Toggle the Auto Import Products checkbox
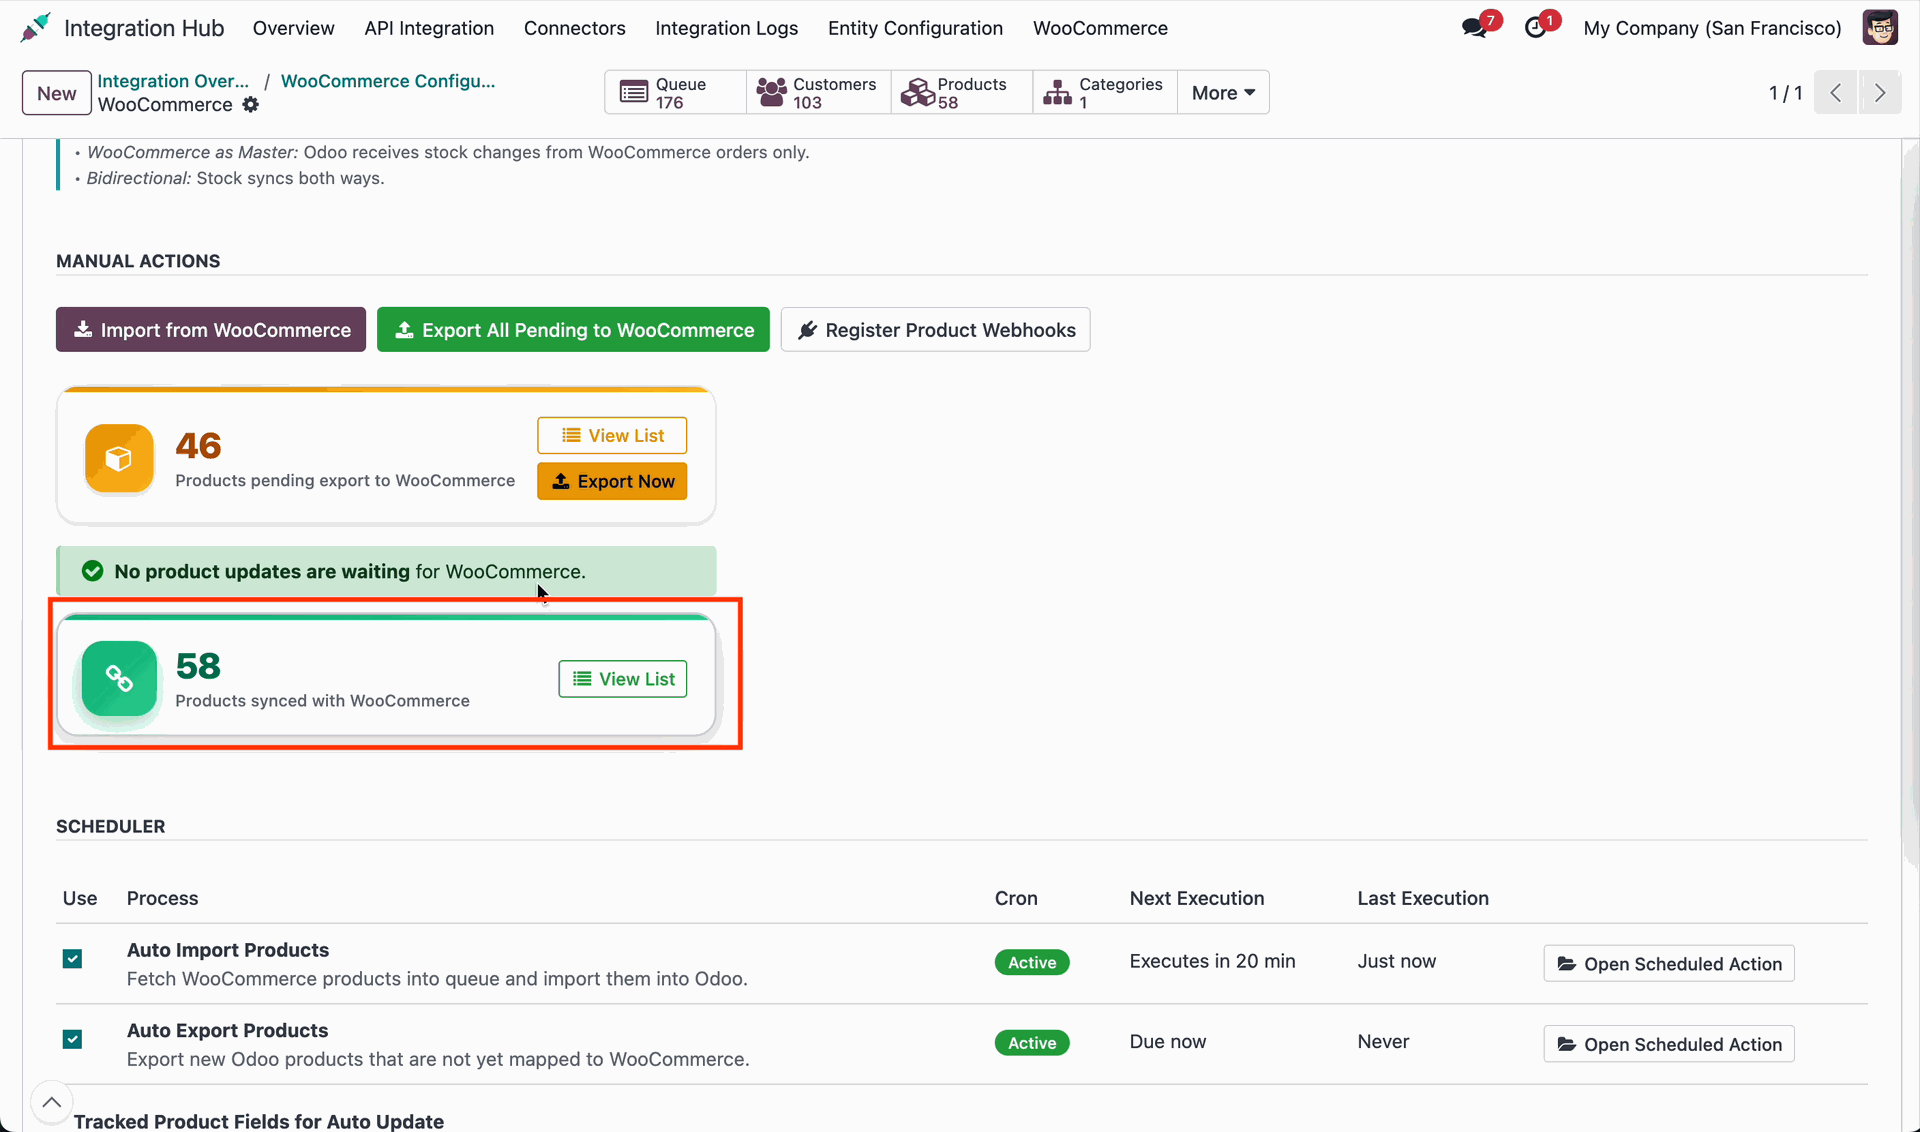 pos(72,959)
